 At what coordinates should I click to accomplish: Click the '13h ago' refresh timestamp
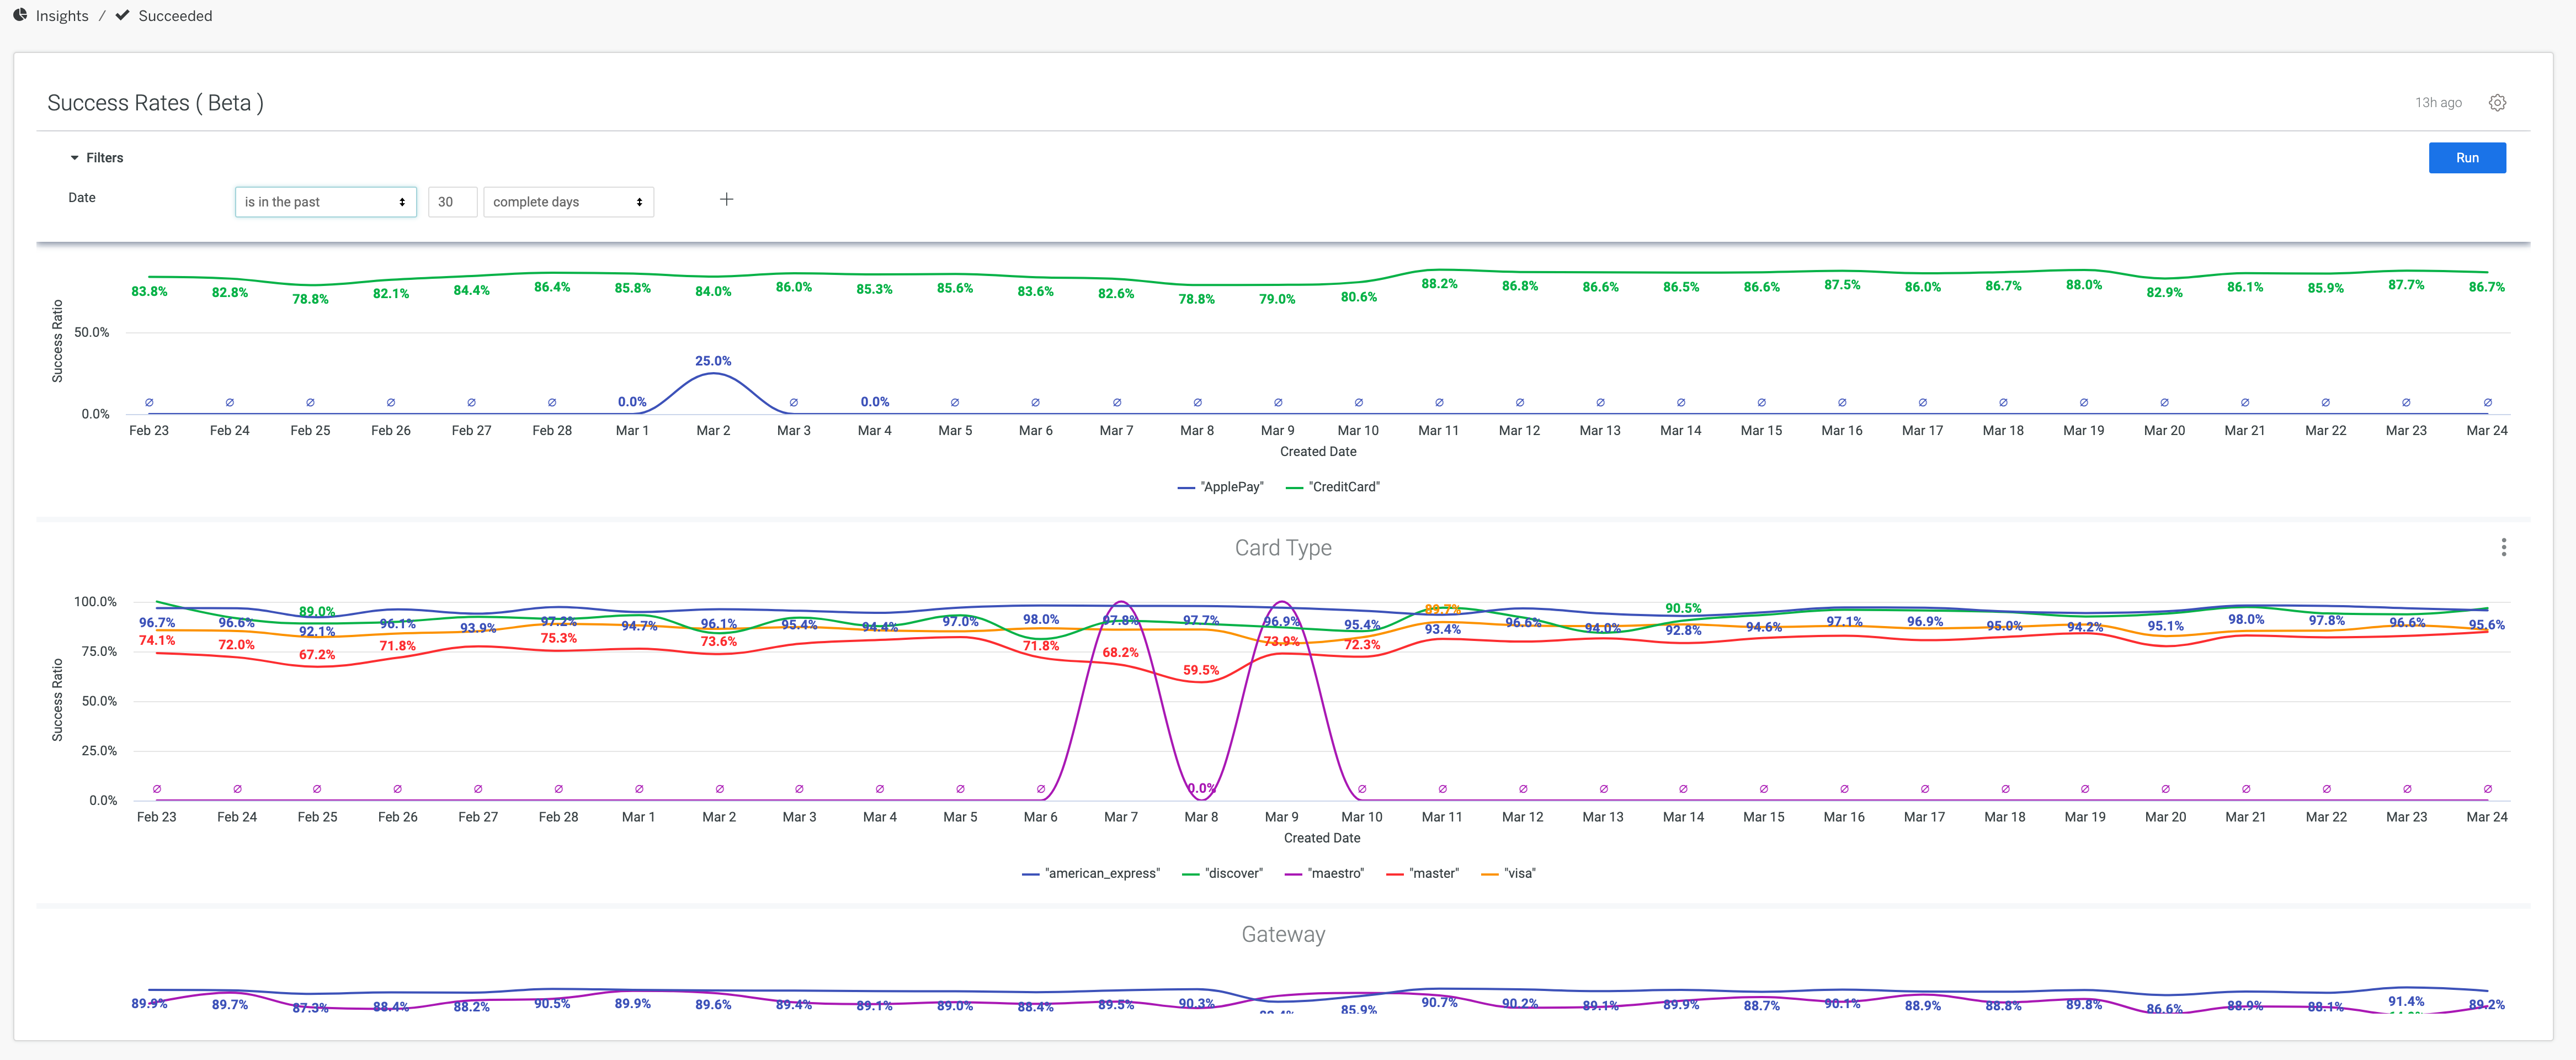pos(2438,103)
